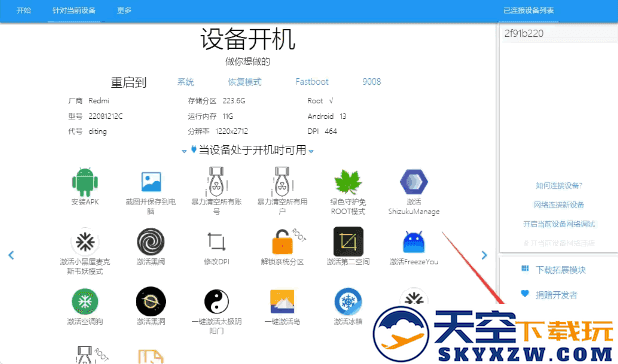618x364 pixels.
Task: Click the 激活第二空间 black square icon
Action: tap(348, 241)
